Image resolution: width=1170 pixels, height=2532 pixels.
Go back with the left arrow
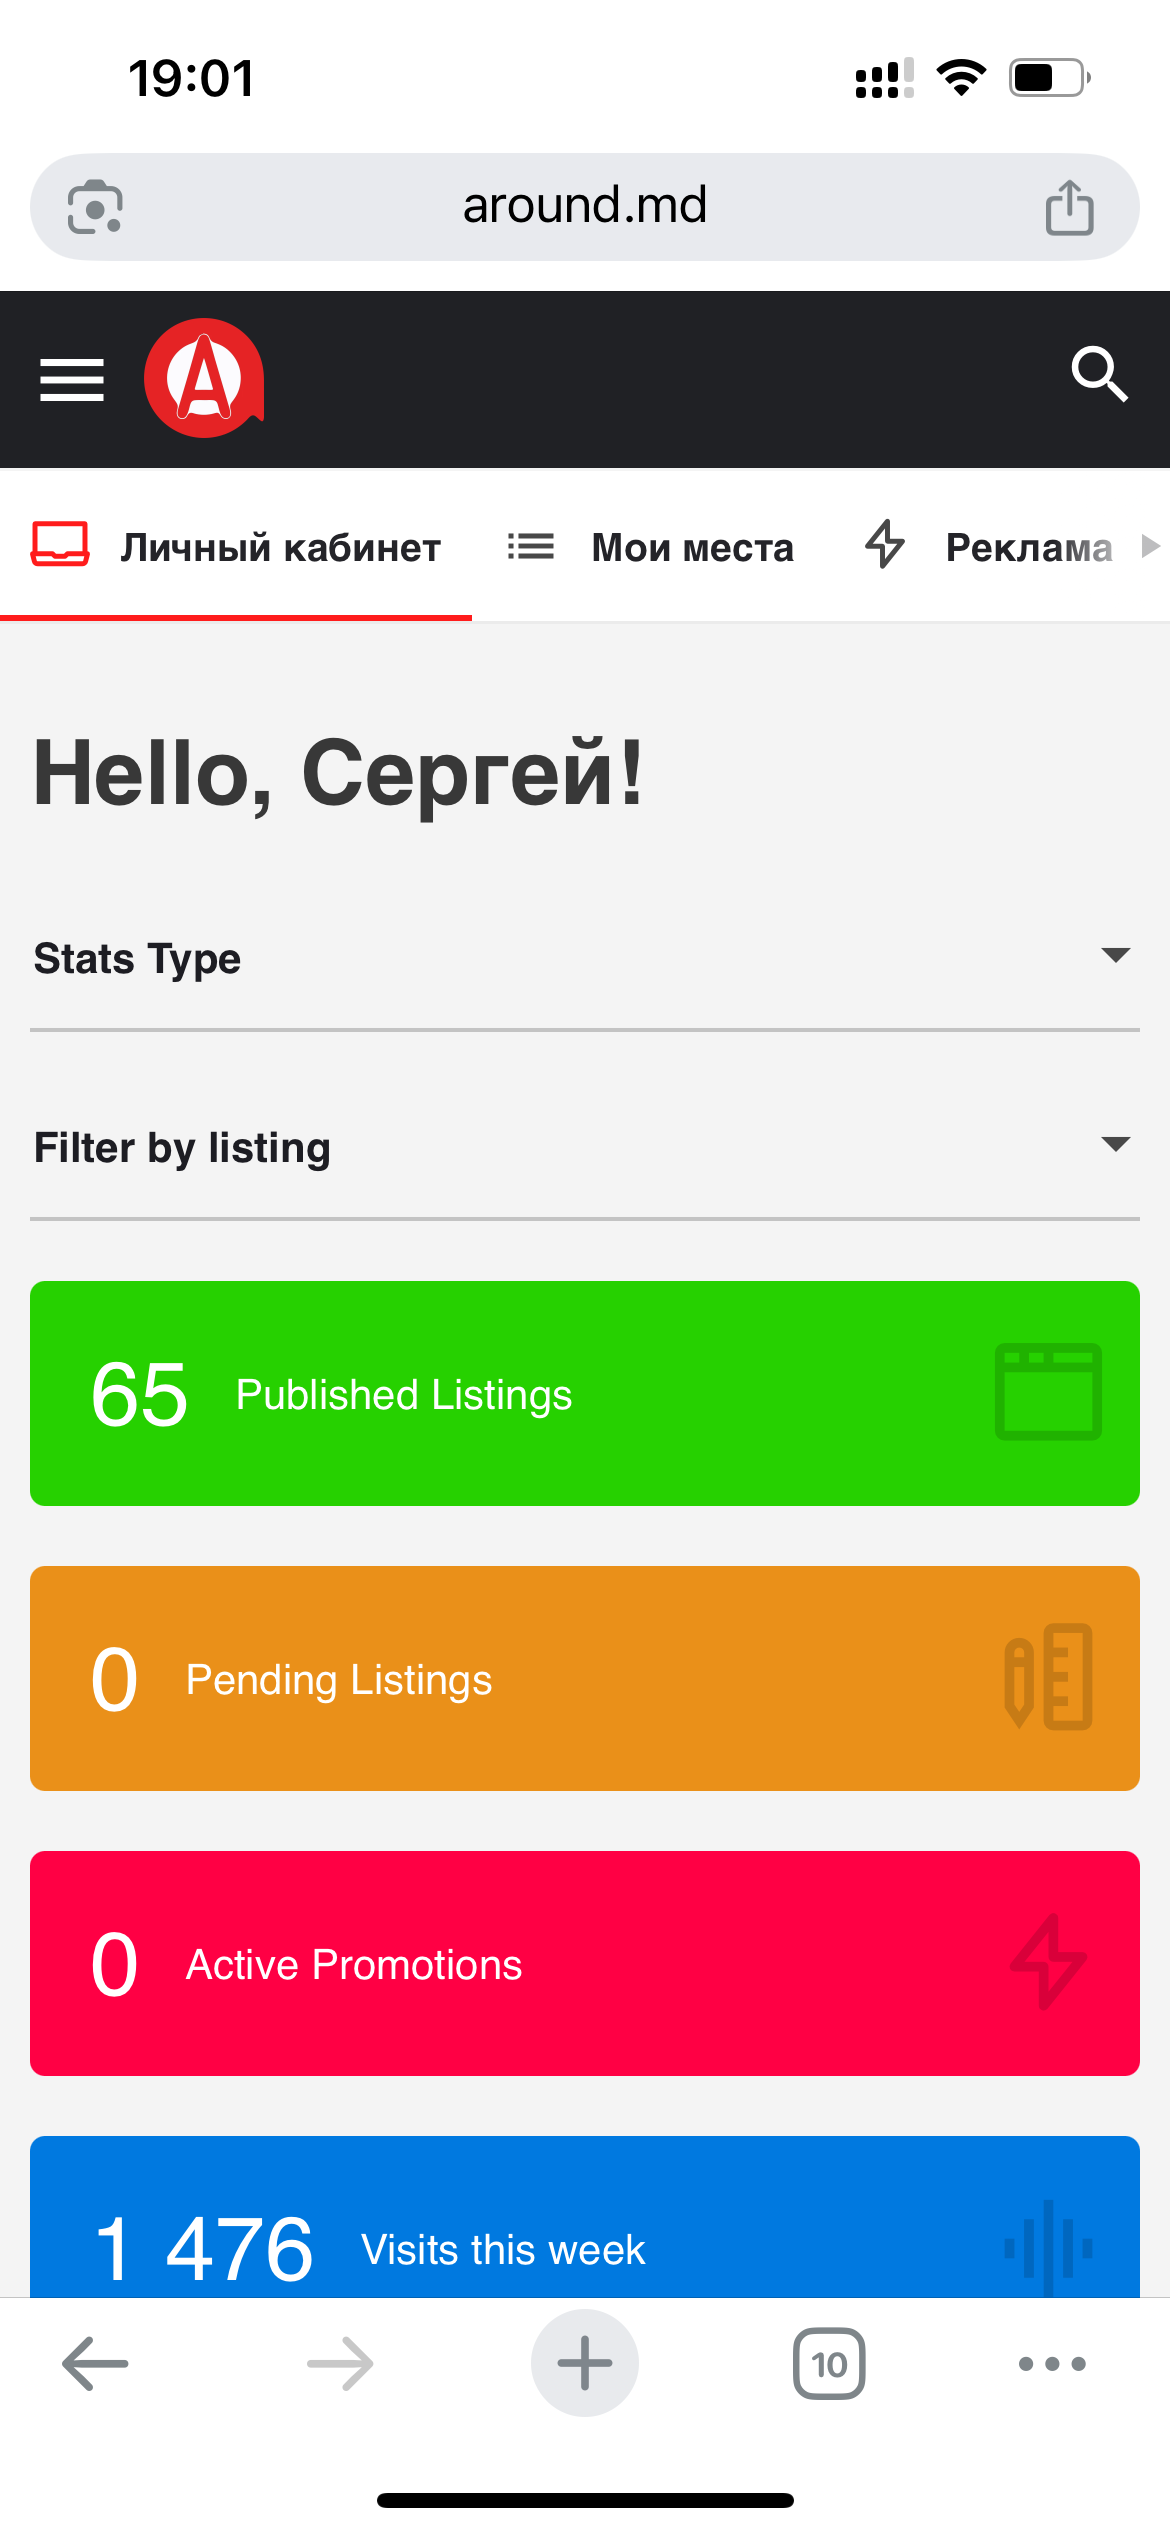pos(95,2364)
